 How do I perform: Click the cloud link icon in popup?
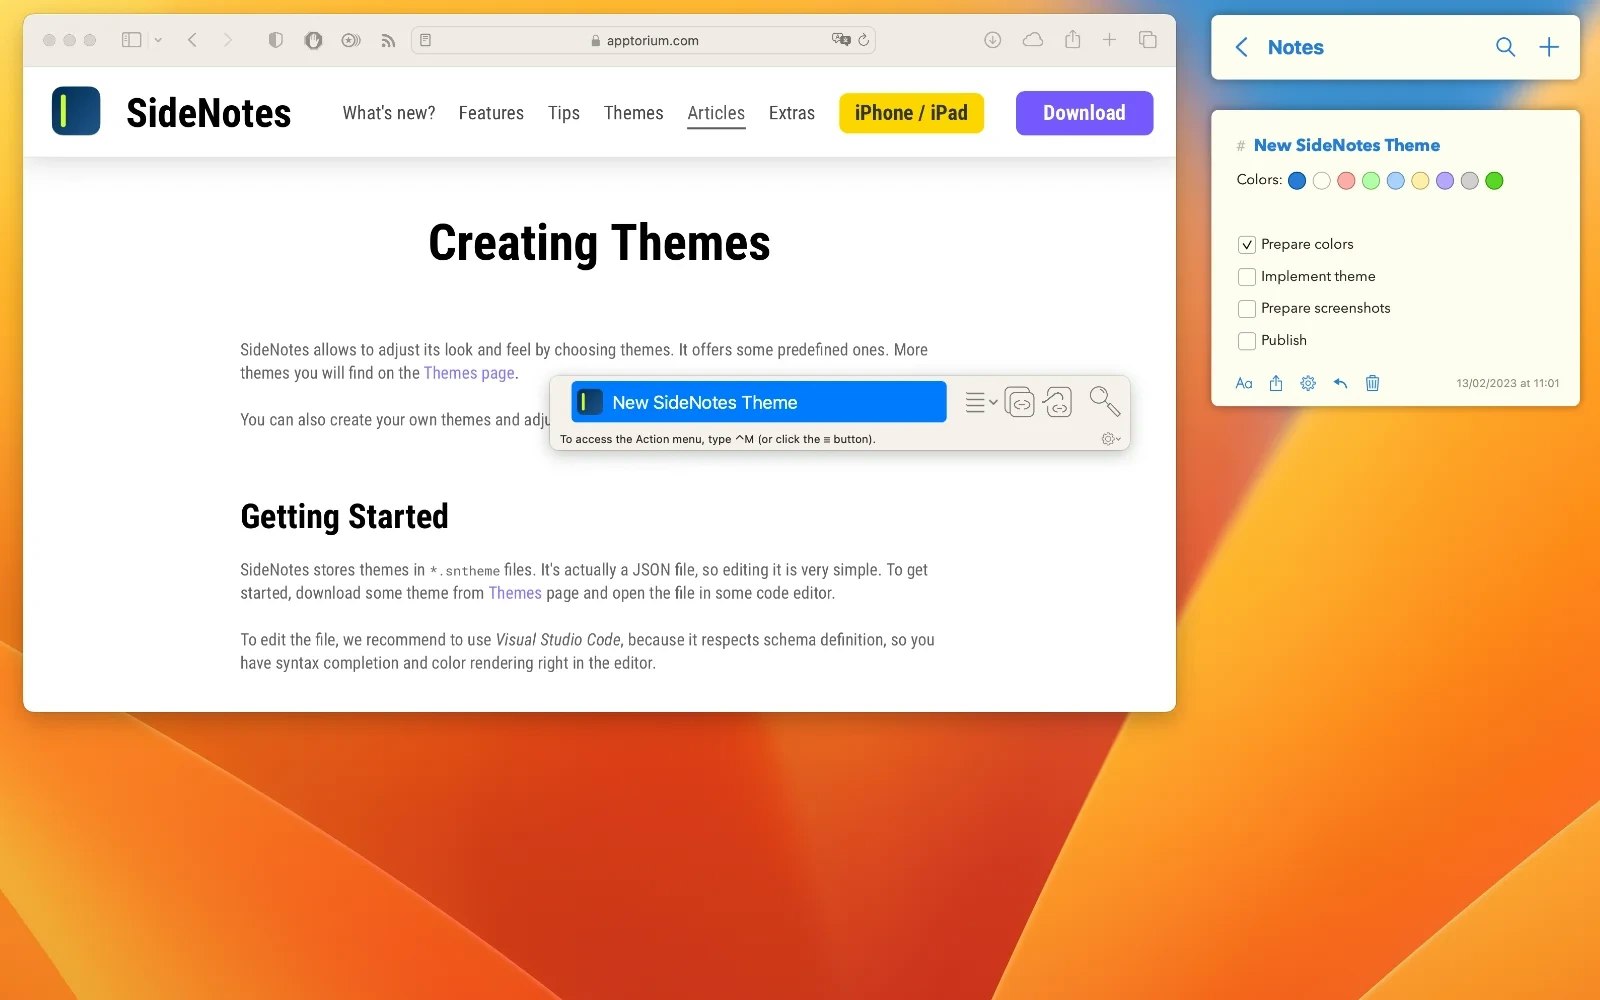(x=1057, y=402)
